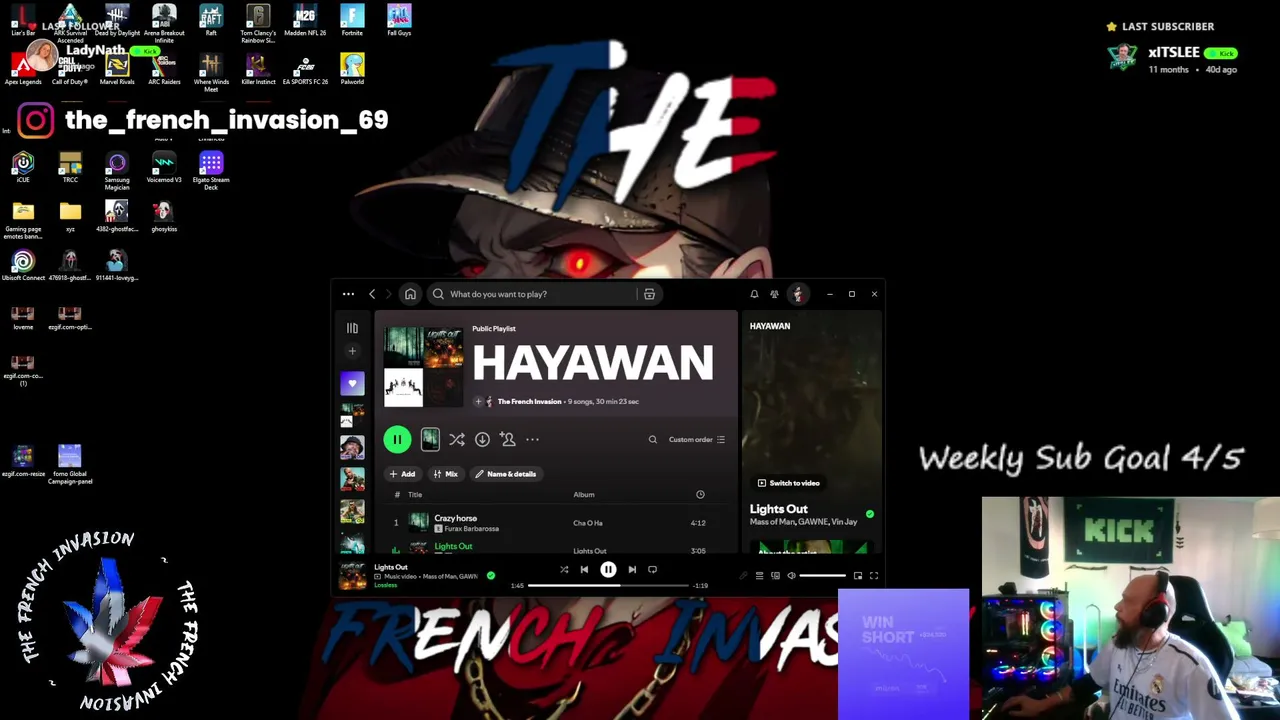This screenshot has height=720, width=1280.
Task: Open Spotify notifications bell
Action: click(x=754, y=294)
